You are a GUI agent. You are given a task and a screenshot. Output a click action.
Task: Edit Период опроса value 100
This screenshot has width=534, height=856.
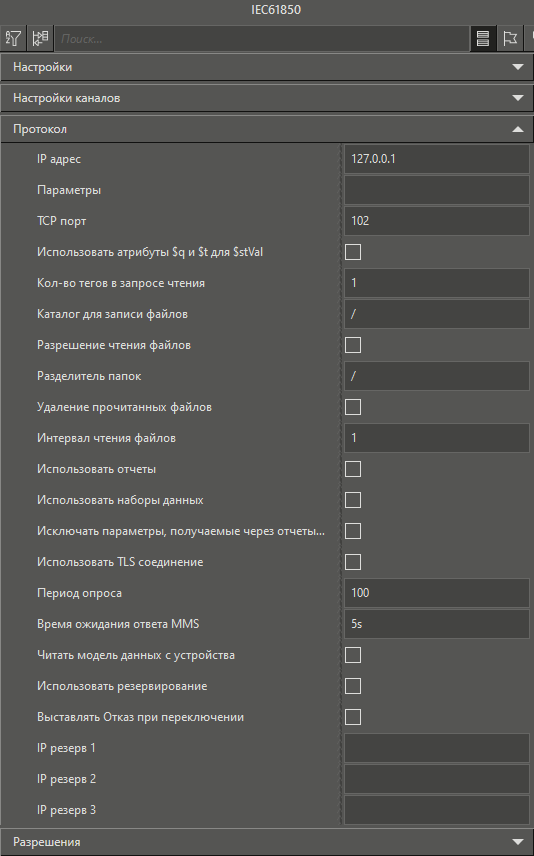(x=437, y=593)
